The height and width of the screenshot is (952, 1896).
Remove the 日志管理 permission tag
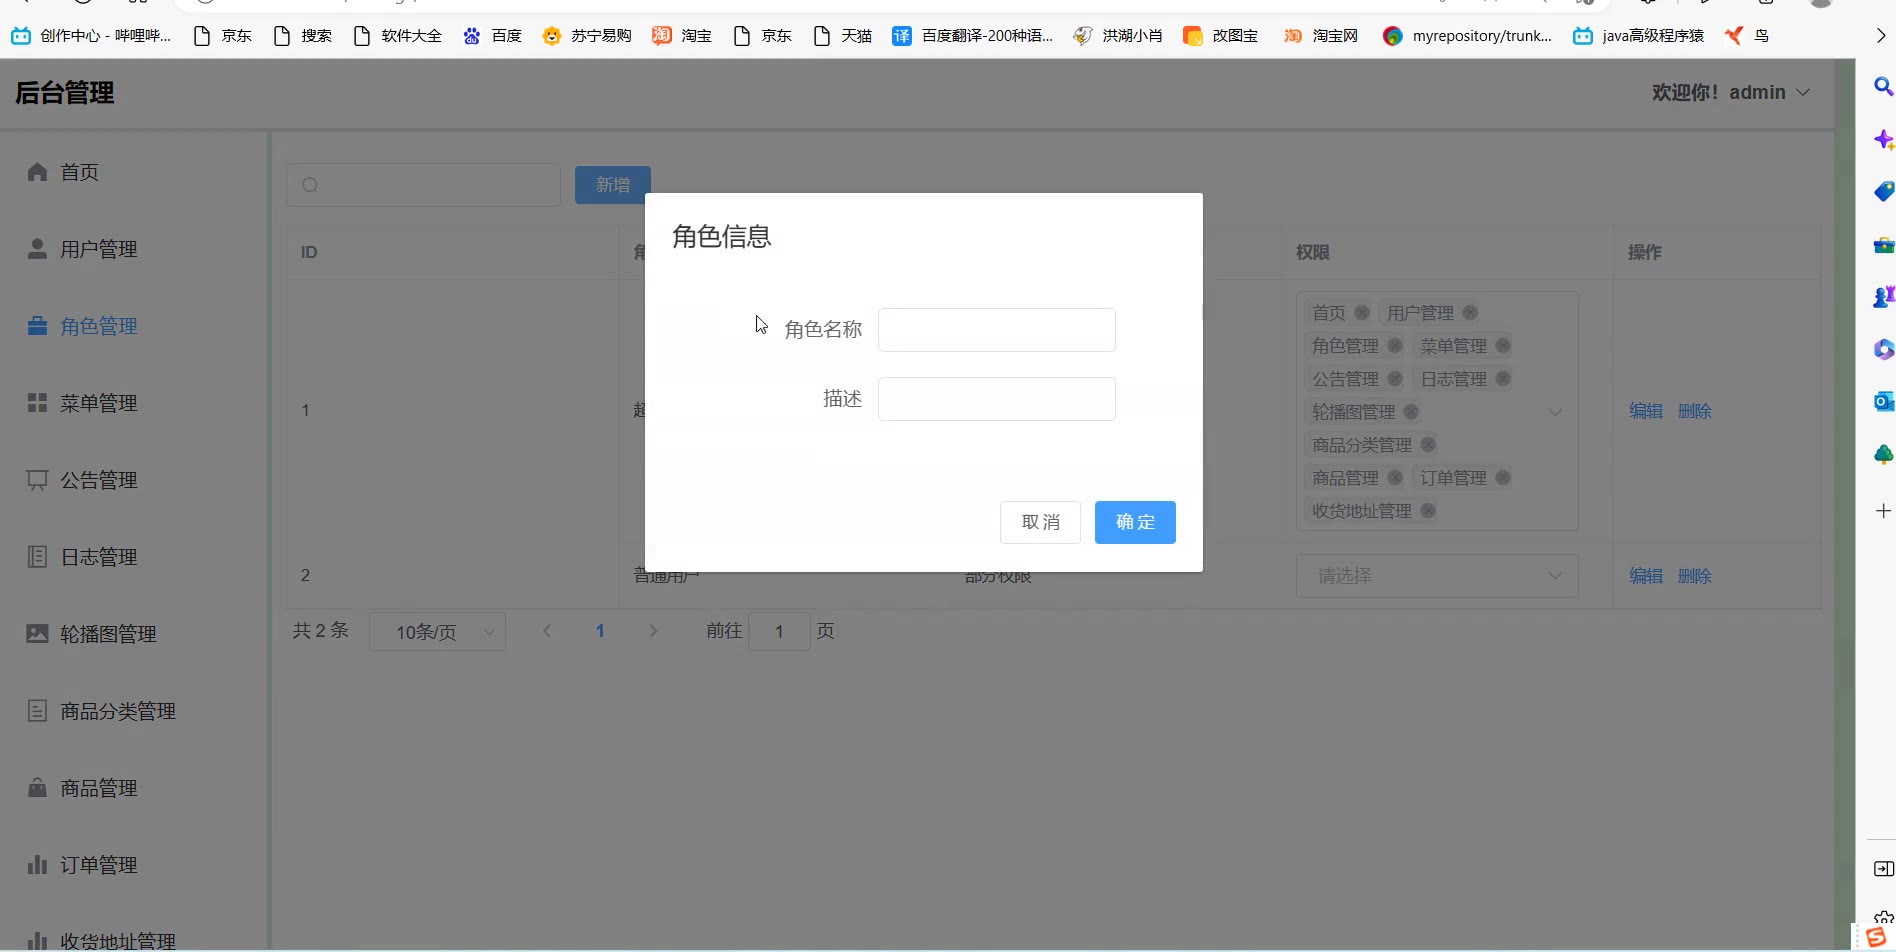click(1503, 379)
